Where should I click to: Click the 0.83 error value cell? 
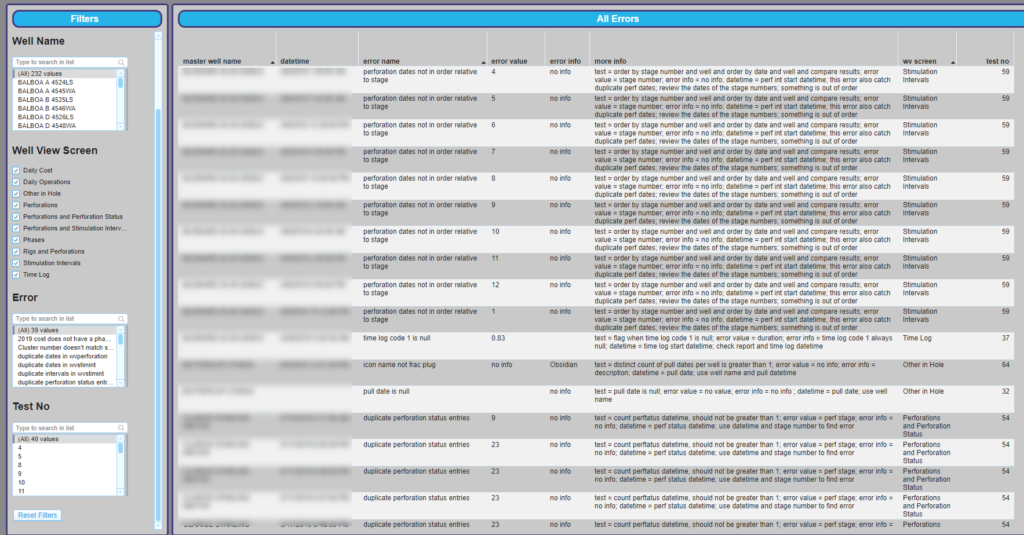point(498,338)
